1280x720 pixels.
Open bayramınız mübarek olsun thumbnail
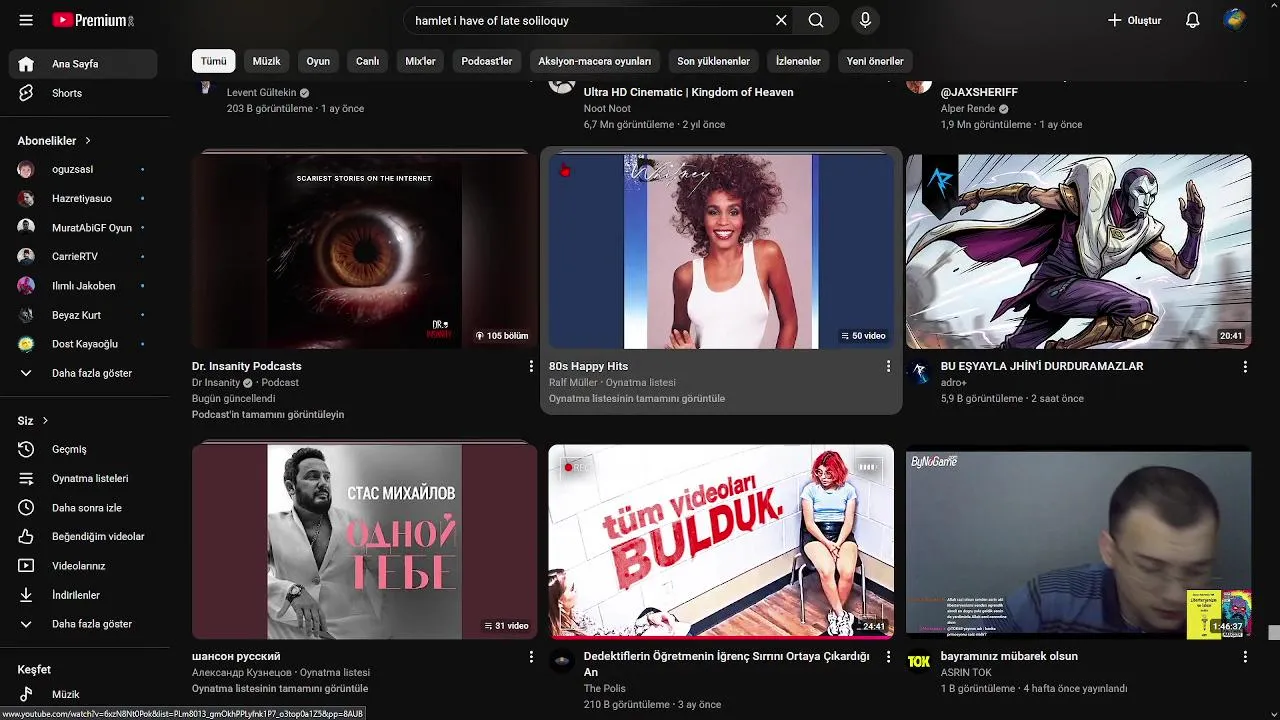click(1078, 542)
